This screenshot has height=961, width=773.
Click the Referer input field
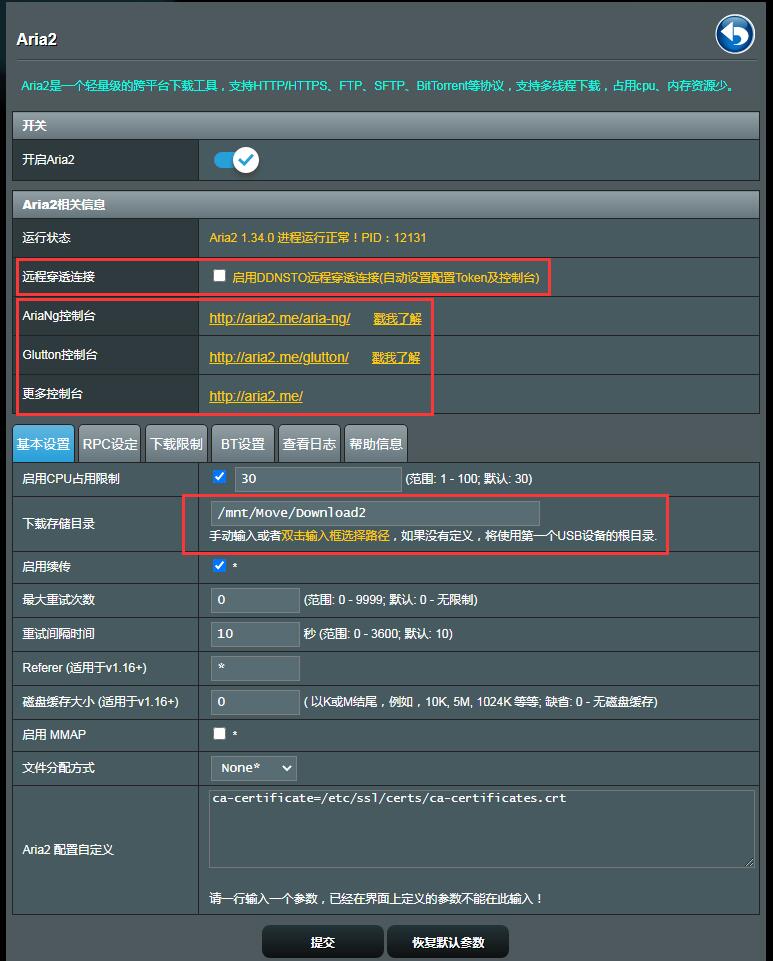point(255,668)
